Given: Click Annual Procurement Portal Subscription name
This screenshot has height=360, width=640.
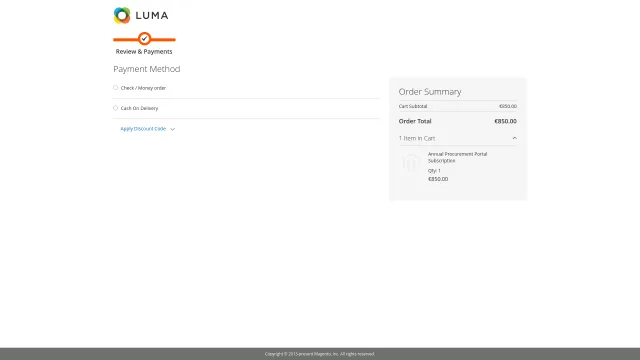Looking at the screenshot, I should [457, 157].
